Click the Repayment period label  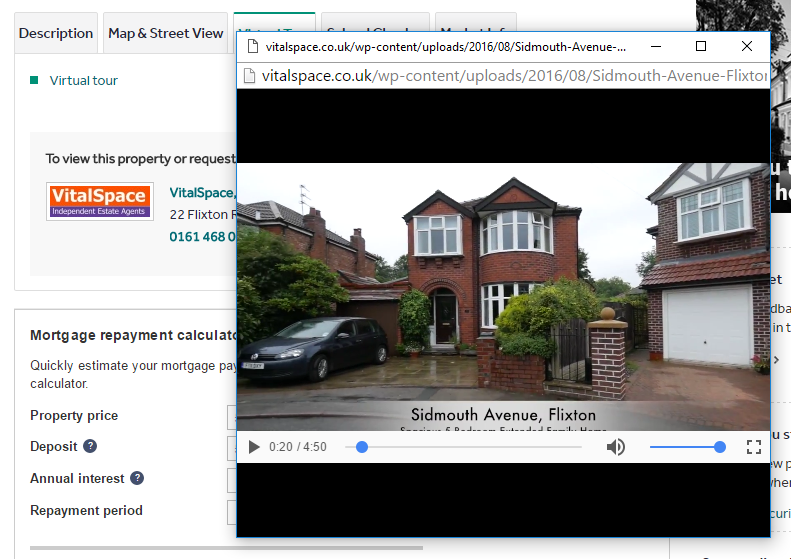point(86,511)
